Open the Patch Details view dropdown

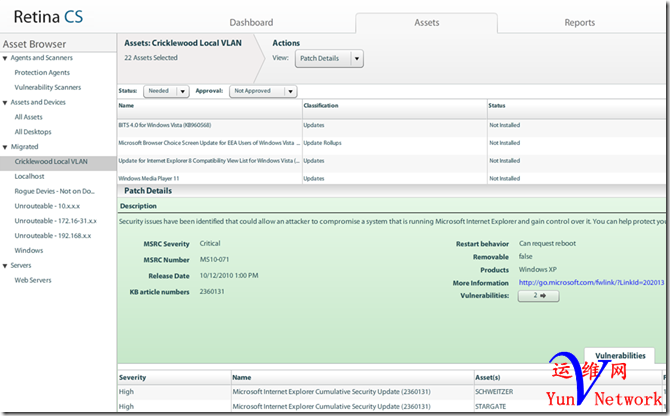coord(329,59)
